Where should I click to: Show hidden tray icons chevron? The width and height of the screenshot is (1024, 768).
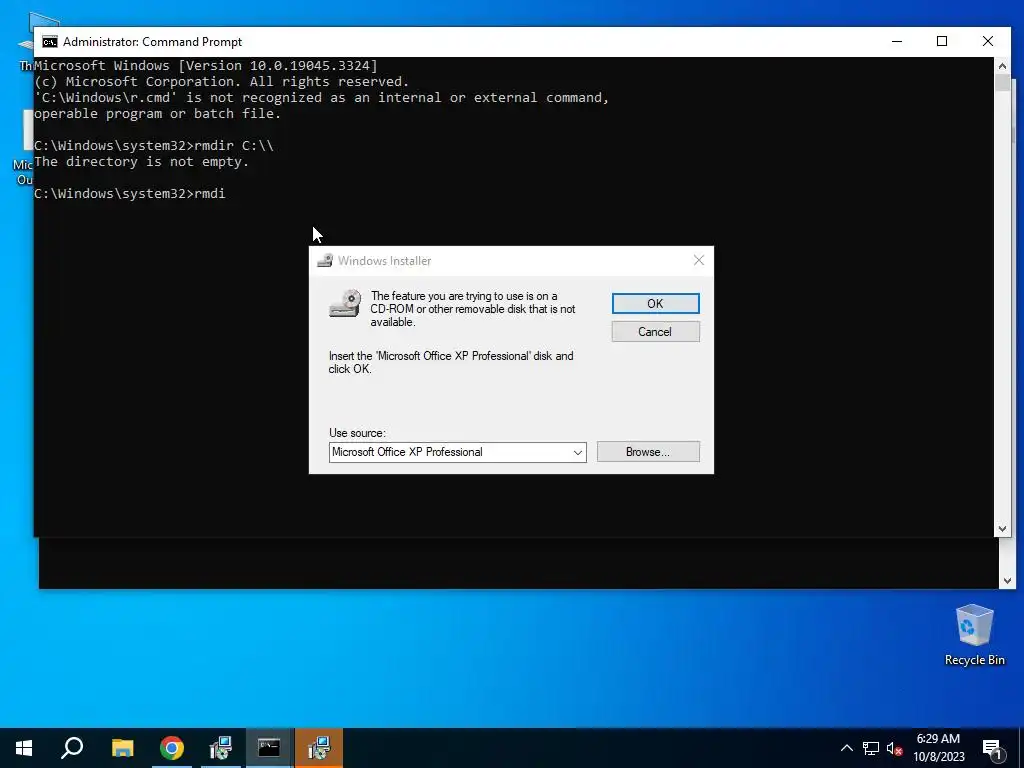tap(846, 748)
